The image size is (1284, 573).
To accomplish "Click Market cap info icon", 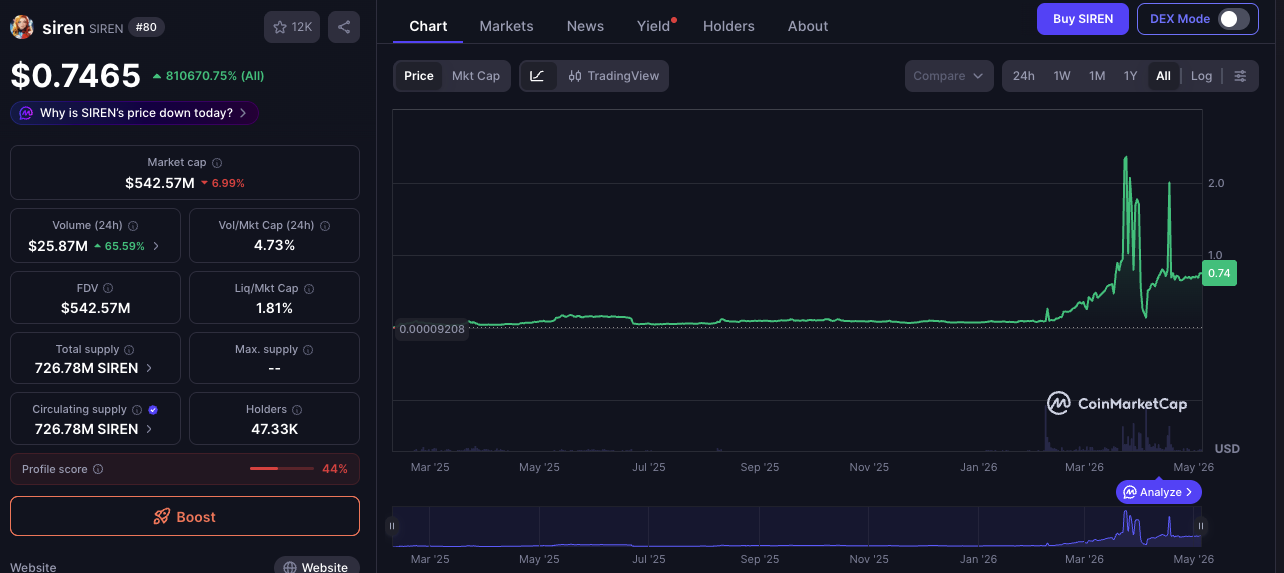I will (217, 163).
